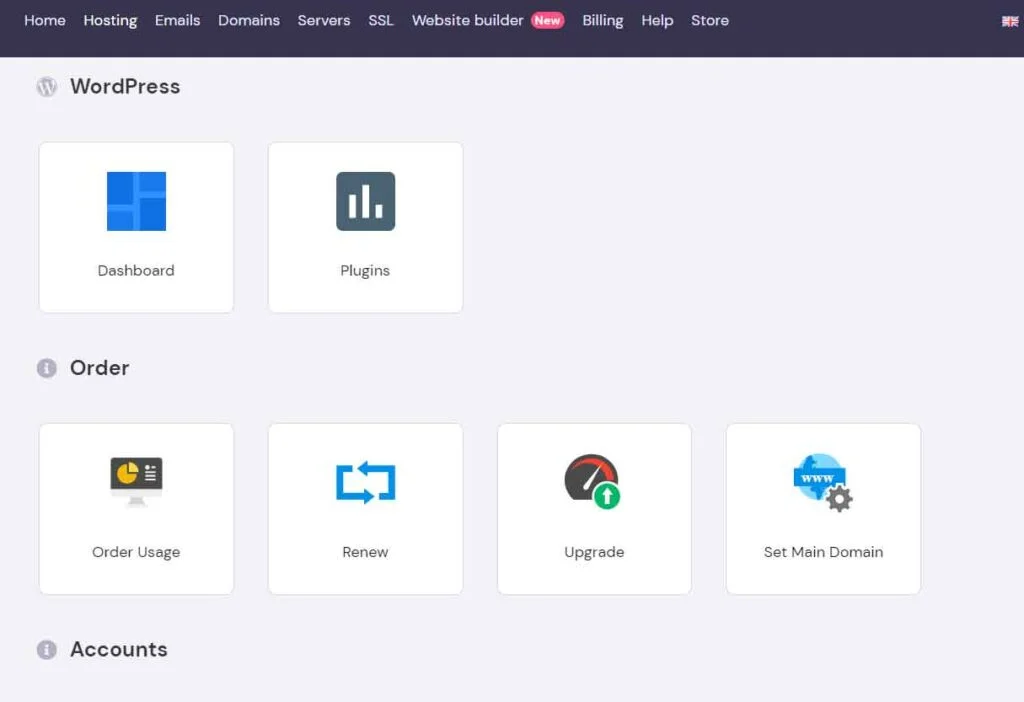The image size is (1024, 702).
Task: Click the New badge beside Website builder
Action: click(547, 20)
